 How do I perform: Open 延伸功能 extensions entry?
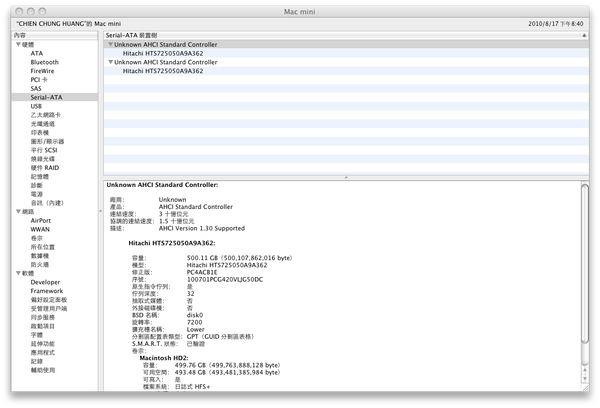42,344
